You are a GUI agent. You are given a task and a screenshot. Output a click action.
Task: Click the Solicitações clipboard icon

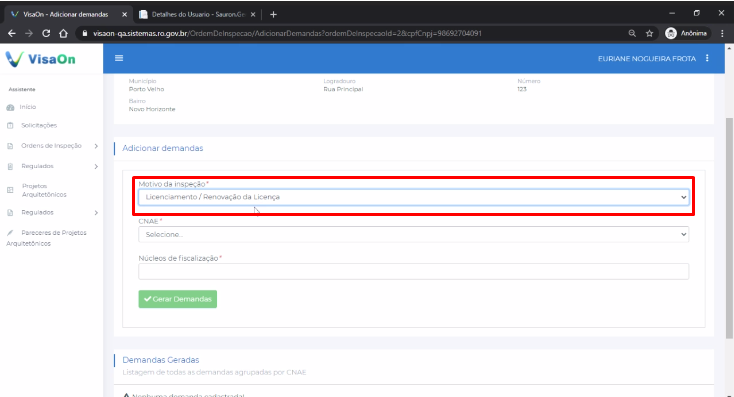coord(10,125)
